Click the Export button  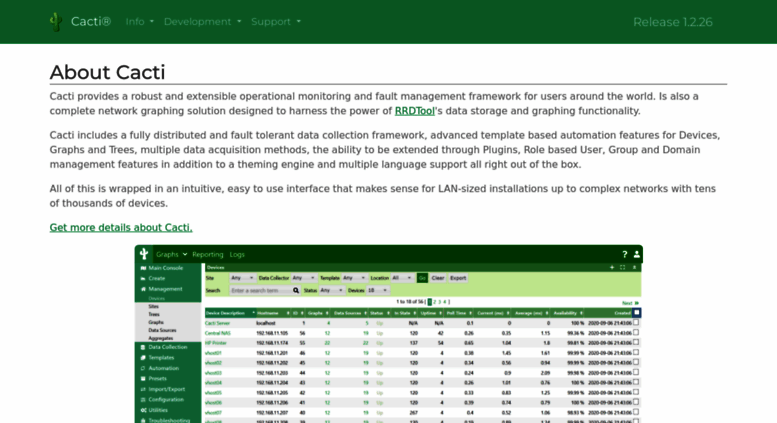(458, 278)
